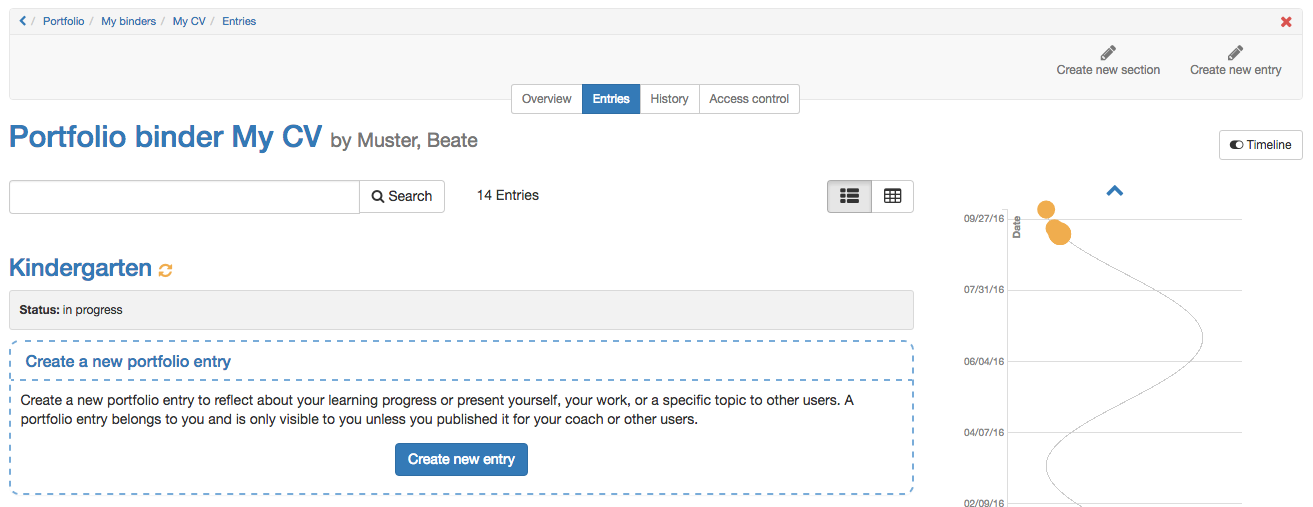Click the back chevron in breadcrumb

[22, 21]
